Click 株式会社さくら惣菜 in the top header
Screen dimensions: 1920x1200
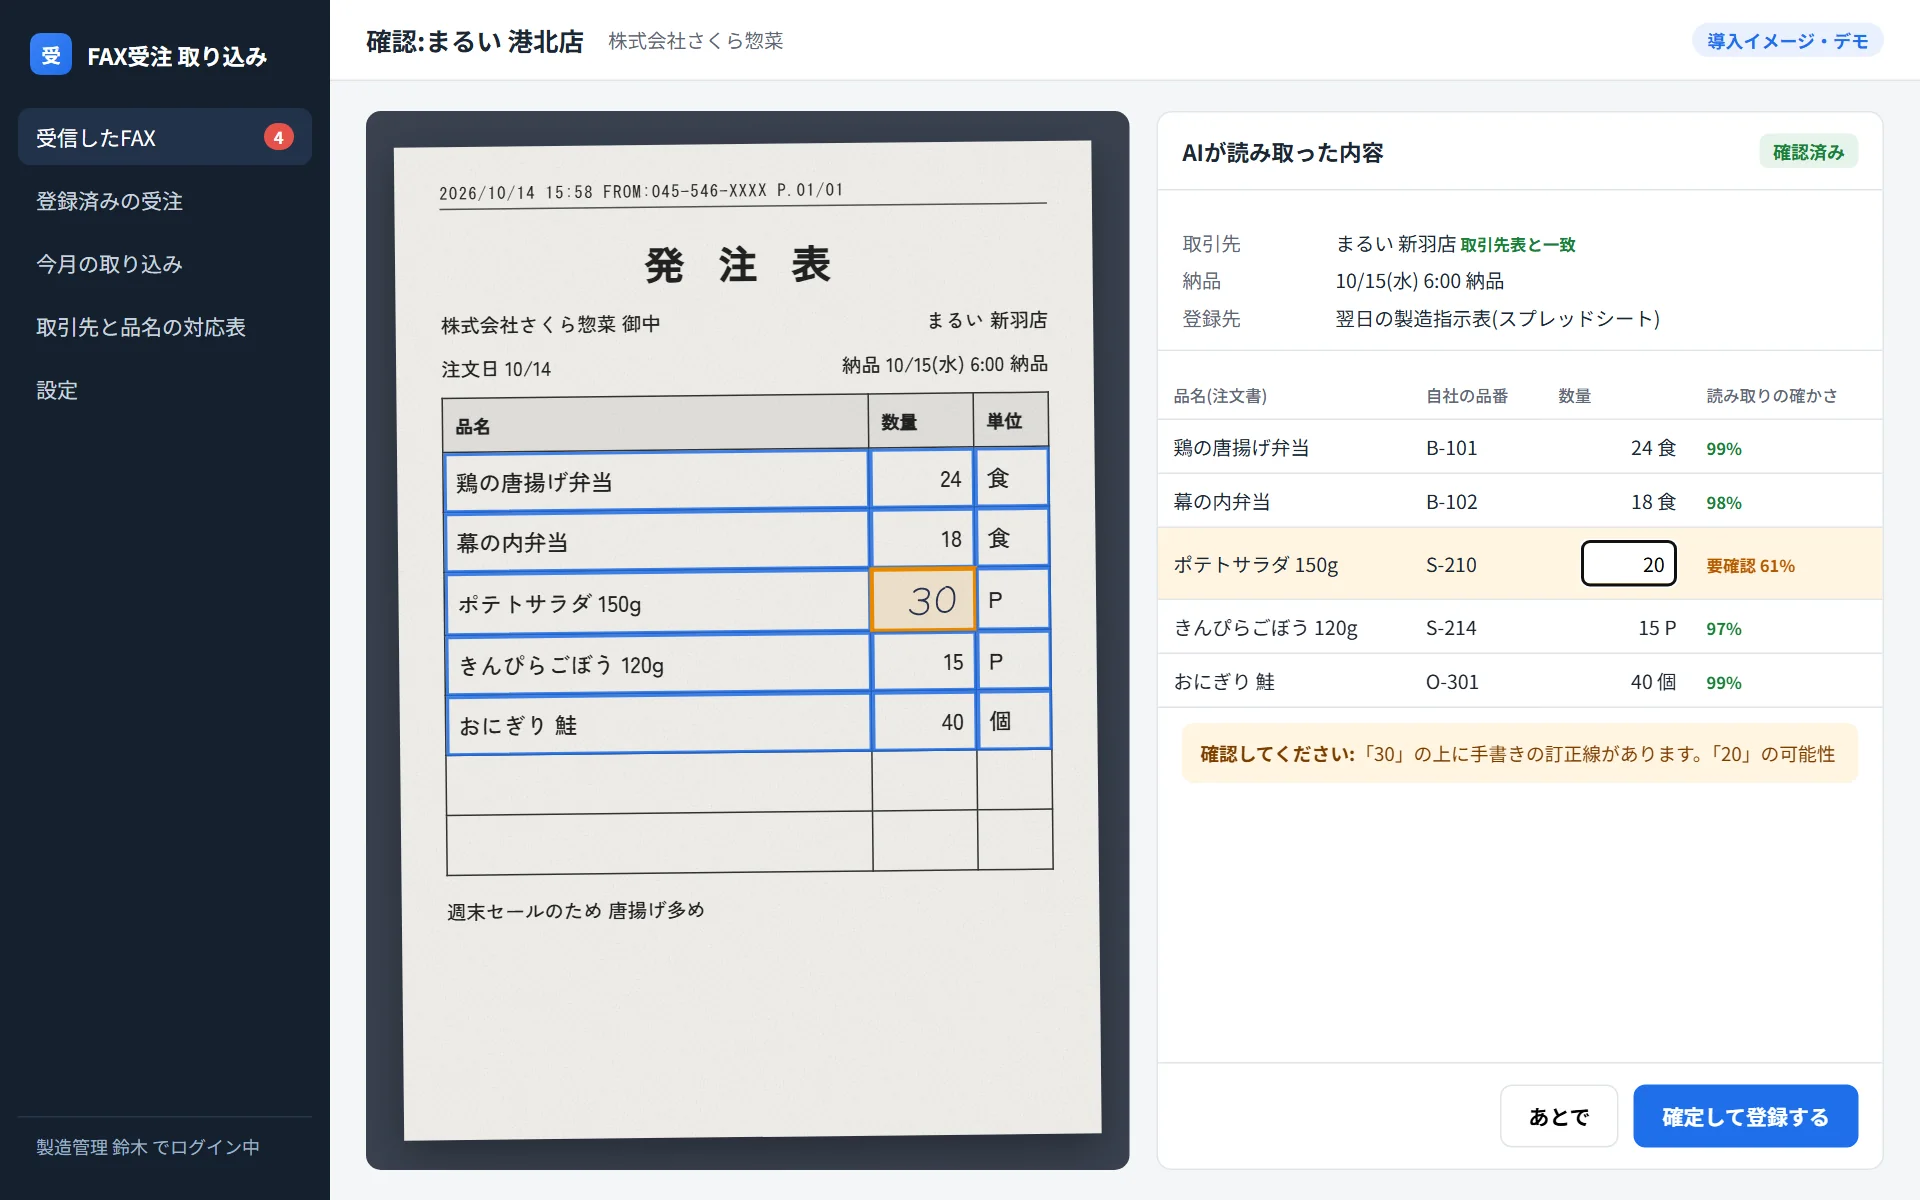coord(695,41)
